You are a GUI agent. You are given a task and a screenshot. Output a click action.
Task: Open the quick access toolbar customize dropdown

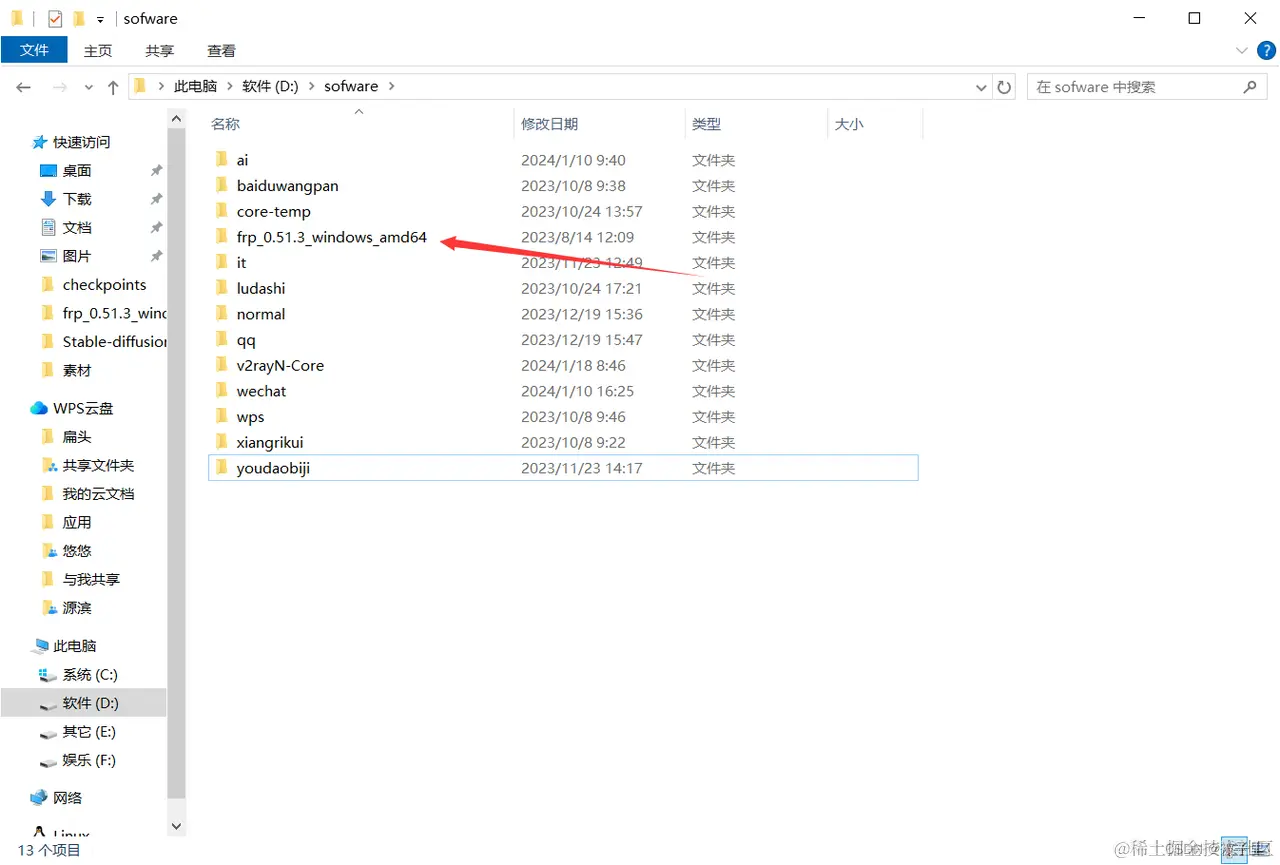click(100, 19)
